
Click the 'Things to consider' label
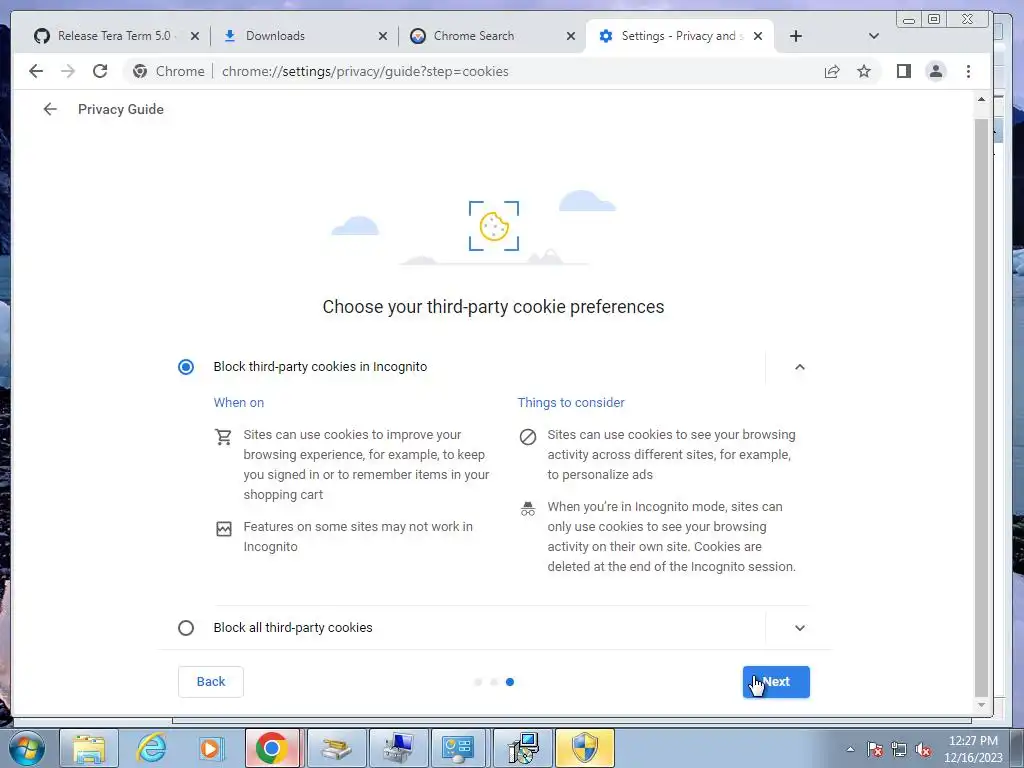(571, 402)
